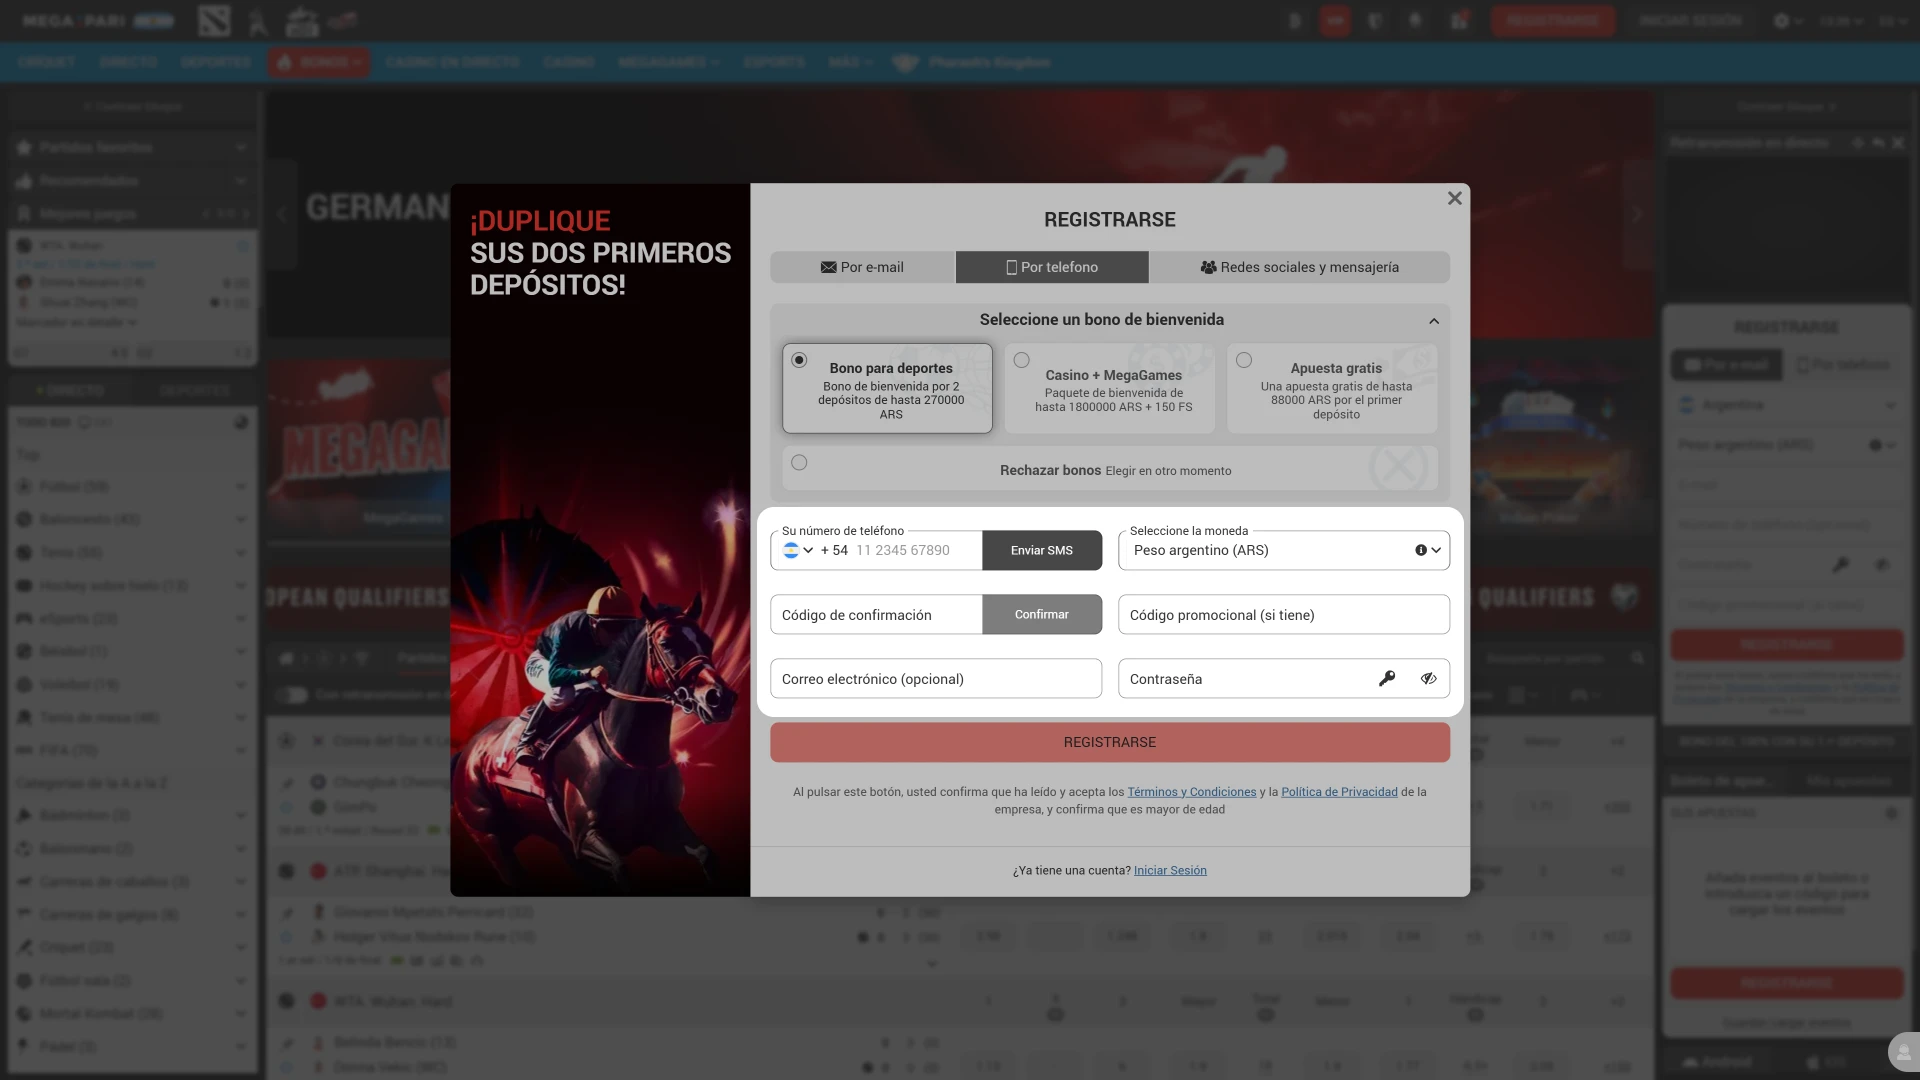Image resolution: width=1920 pixels, height=1080 pixels.
Task: Click the envelope icon on Por e-mail tab
Action: point(828,267)
